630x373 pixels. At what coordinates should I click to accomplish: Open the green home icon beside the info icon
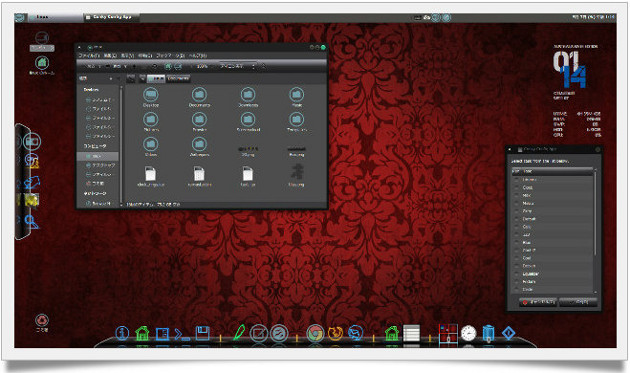142,334
